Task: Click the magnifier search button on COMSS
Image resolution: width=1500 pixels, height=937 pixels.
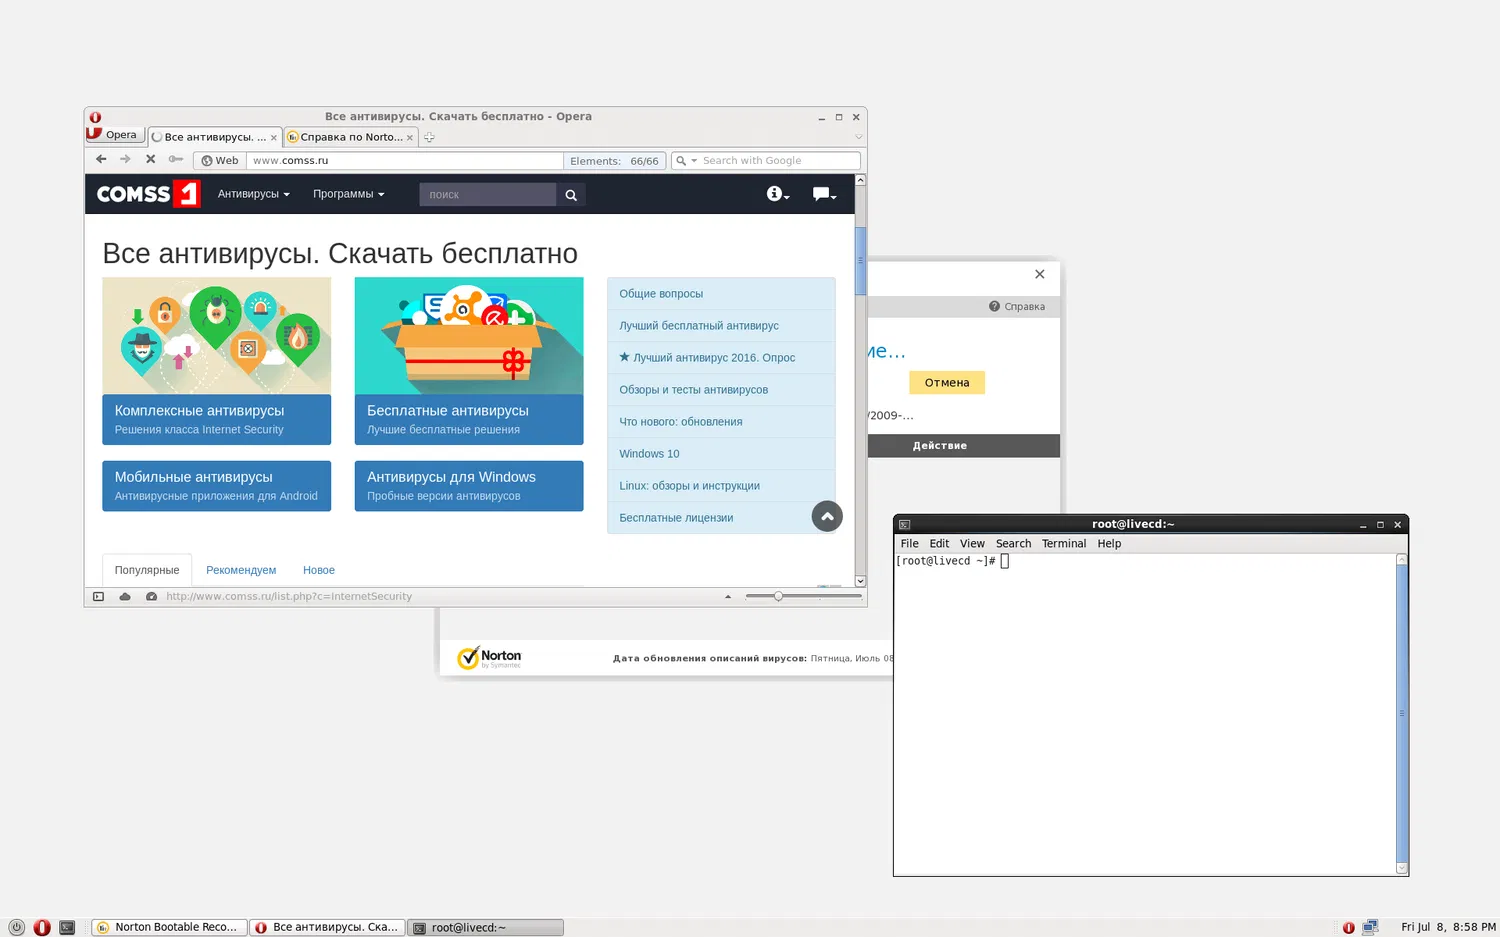Action: pyautogui.click(x=571, y=195)
